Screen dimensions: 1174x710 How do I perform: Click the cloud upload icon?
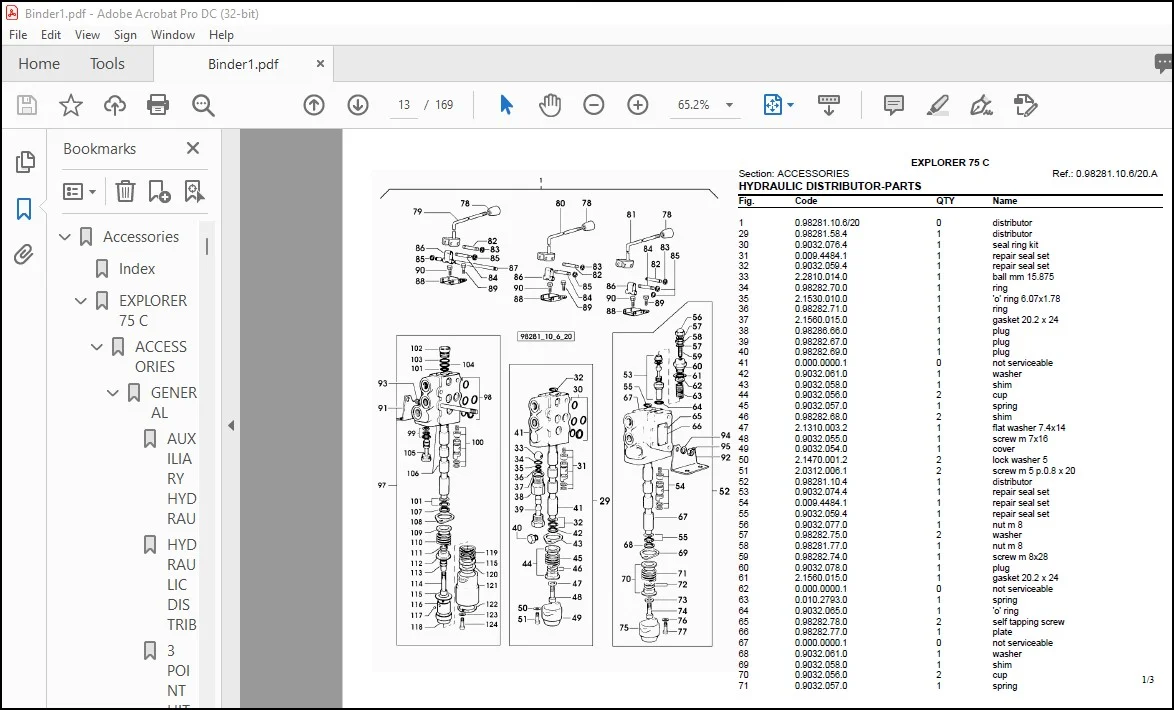click(115, 105)
